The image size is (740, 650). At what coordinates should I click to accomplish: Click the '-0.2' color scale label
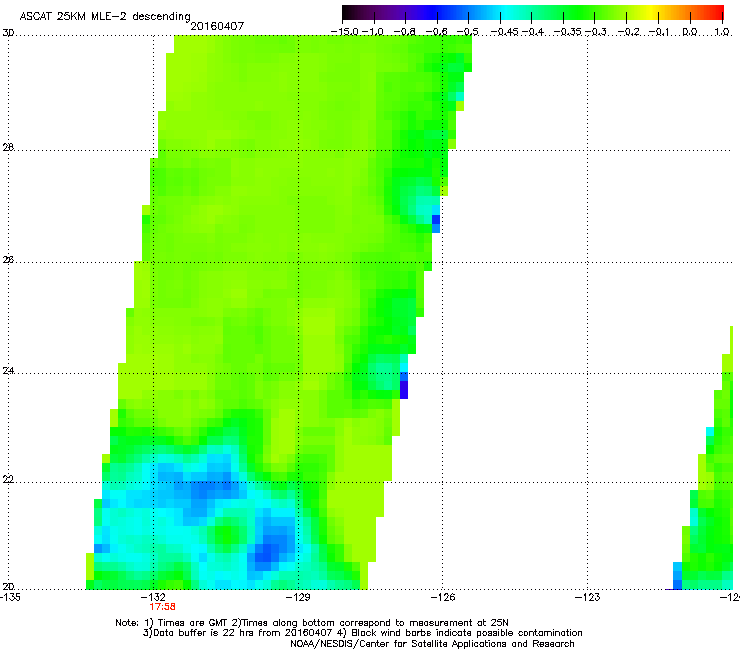628,32
